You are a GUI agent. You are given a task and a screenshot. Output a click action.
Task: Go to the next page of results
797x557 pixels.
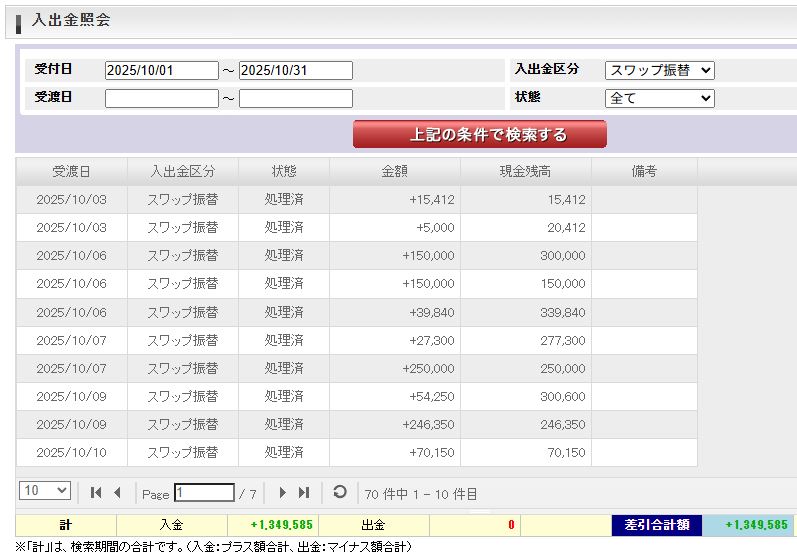point(283,492)
